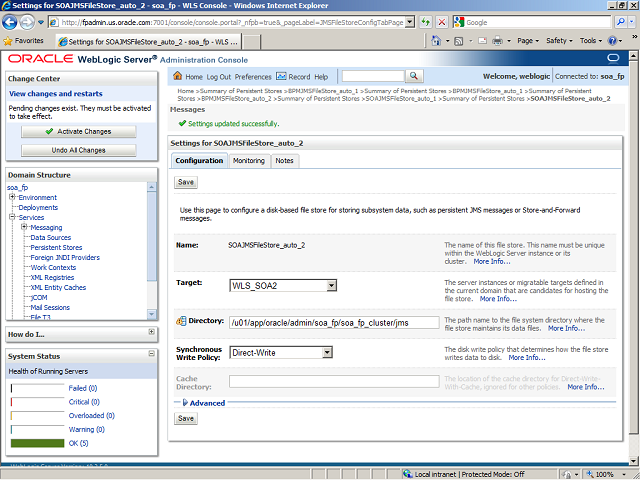
Task: Collapse the System Status panel
Action: tap(151, 356)
